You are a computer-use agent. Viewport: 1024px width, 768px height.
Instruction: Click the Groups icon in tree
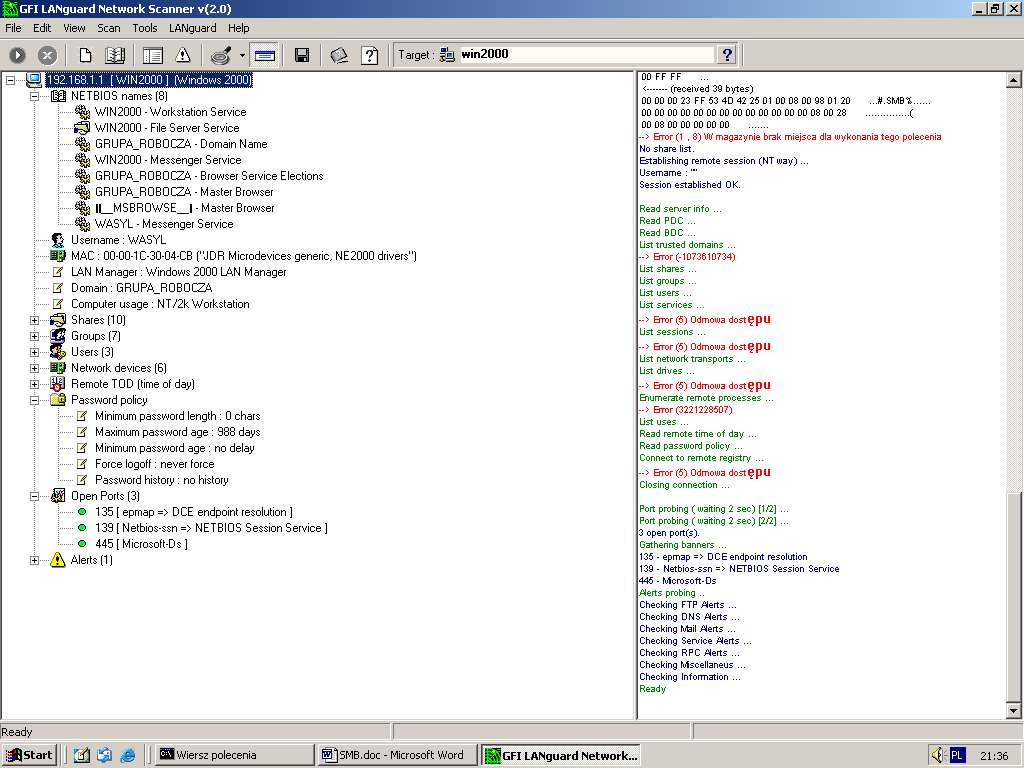[58, 336]
